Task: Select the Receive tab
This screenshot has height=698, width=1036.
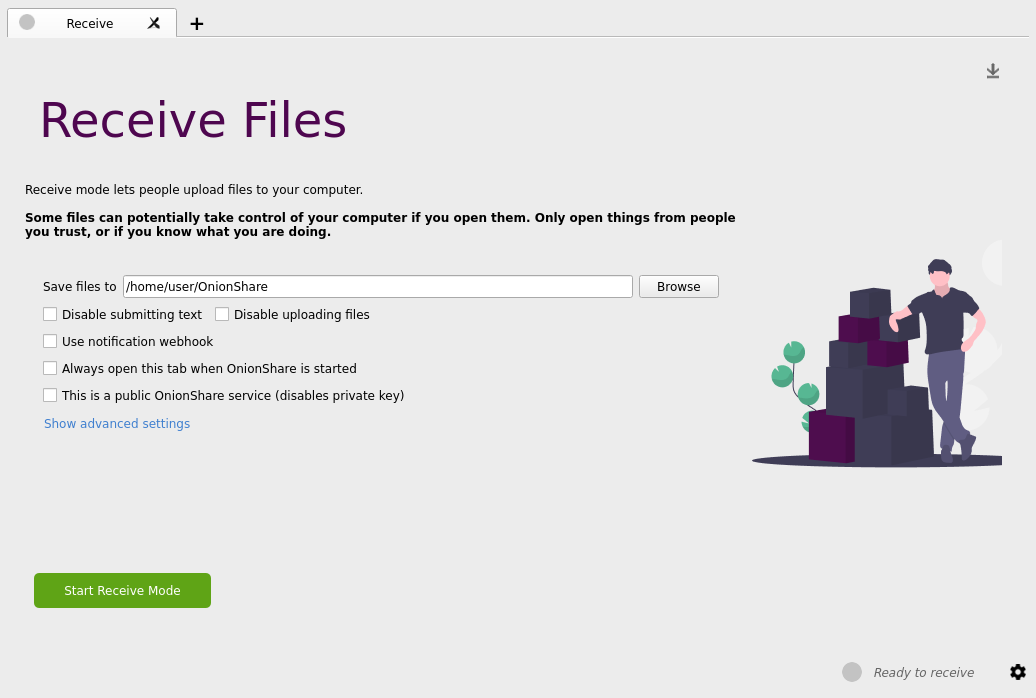Action: pos(90,23)
